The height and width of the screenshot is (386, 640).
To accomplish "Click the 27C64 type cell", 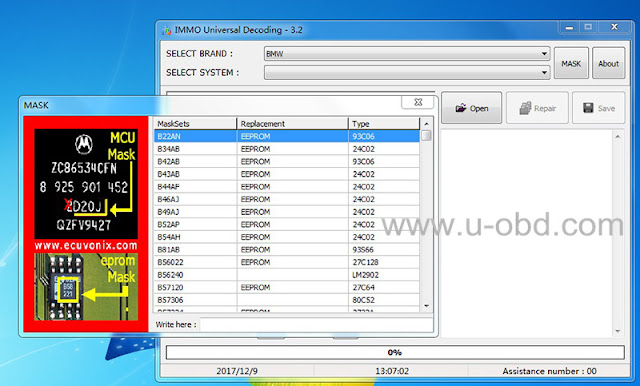I will tap(384, 288).
